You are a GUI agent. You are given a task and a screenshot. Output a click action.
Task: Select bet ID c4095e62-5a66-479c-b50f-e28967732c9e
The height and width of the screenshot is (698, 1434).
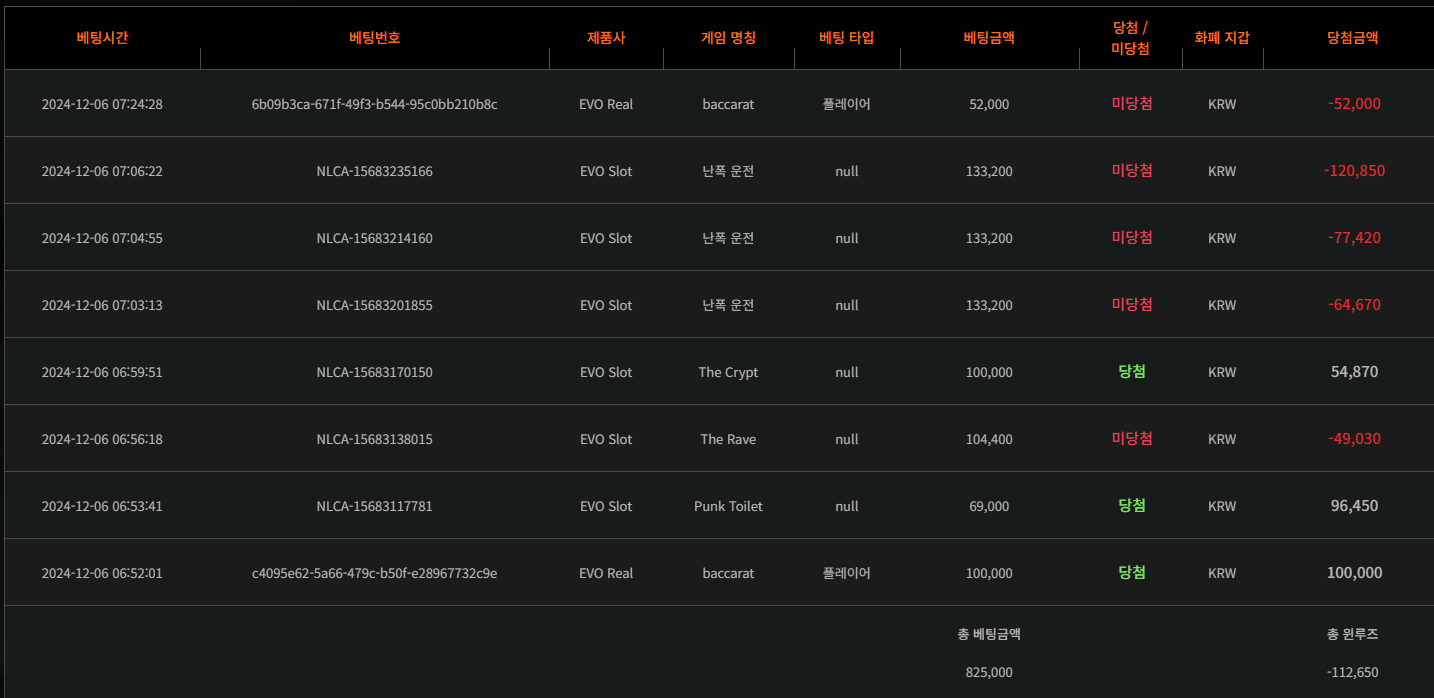click(x=375, y=573)
